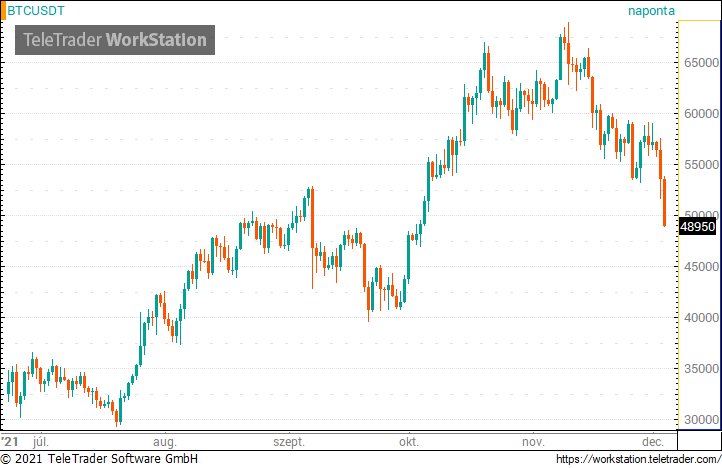The height and width of the screenshot is (468, 722).
Task: Click the 'aug.' month label
Action: [x=164, y=442]
